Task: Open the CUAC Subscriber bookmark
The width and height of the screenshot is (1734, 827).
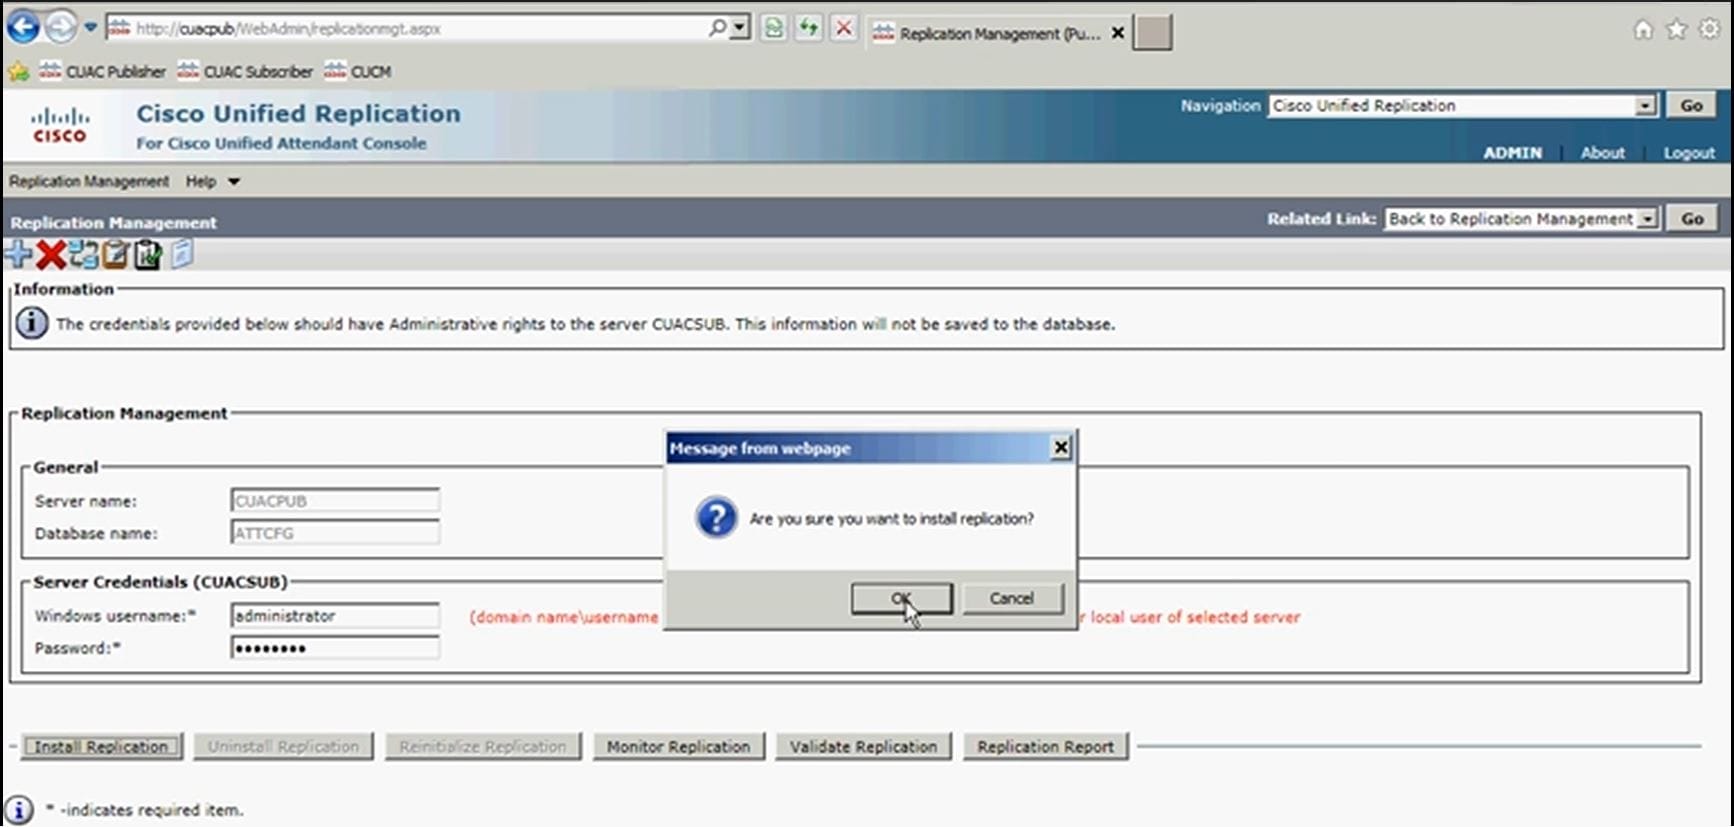Action: [x=245, y=72]
